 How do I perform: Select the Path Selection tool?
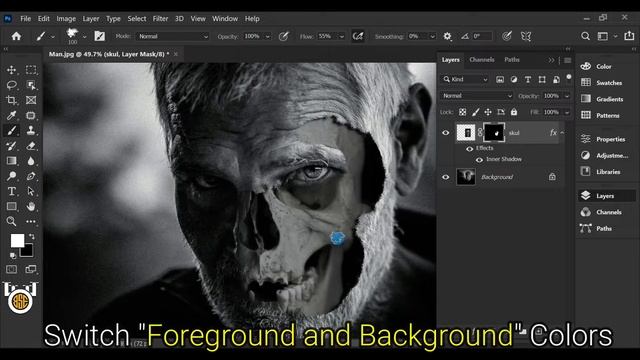tap(31, 191)
